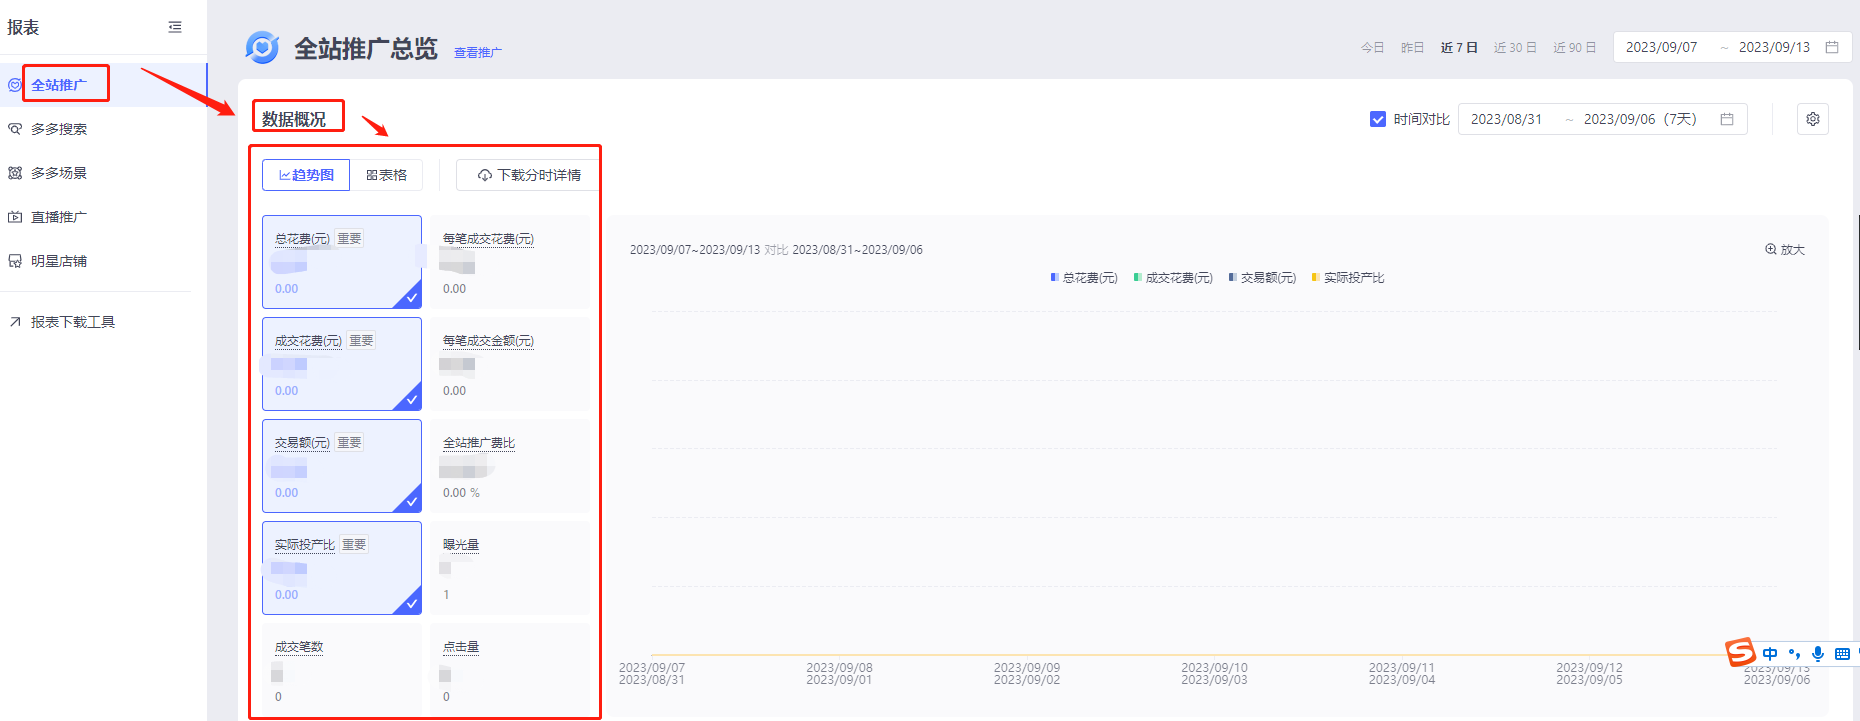Screen dimensions: 1860x721
Task: Open the soft keyboard icon in input toolbar
Action: 1842,654
